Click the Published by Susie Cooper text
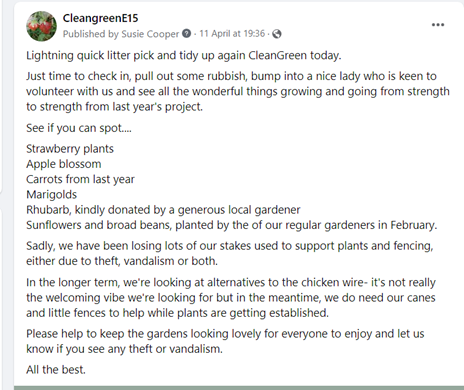Viewport: 464px width, 390px height. click(x=121, y=34)
